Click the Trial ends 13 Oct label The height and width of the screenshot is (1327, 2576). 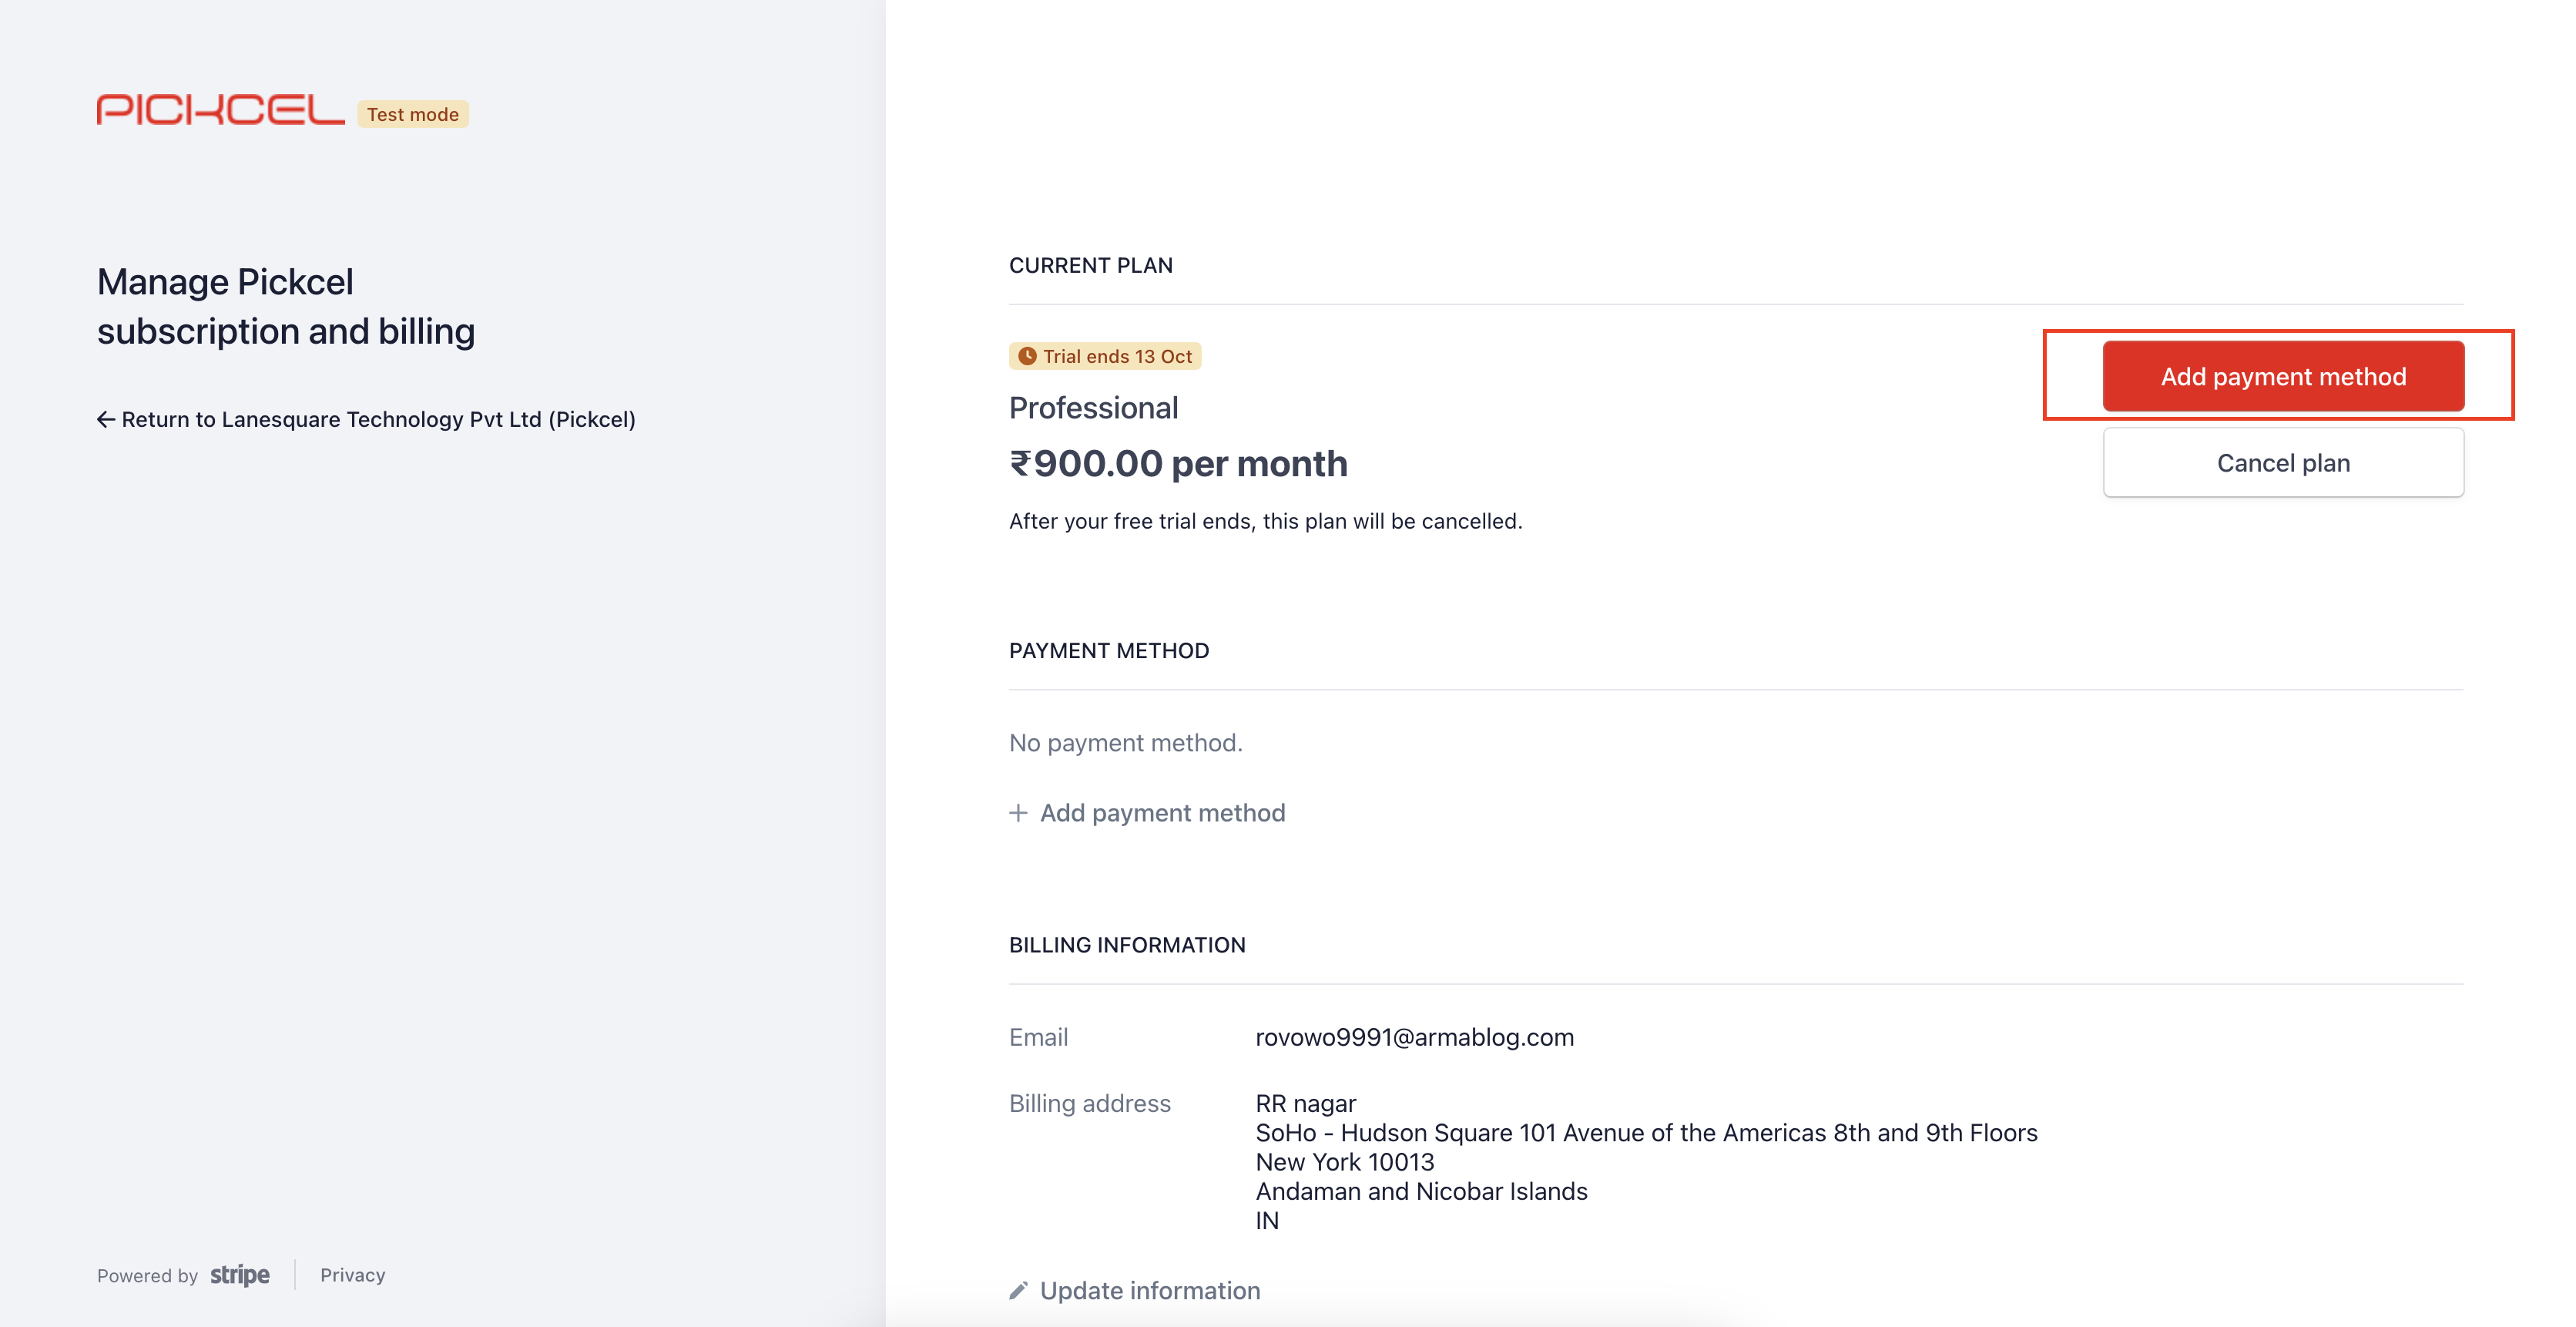(x=1117, y=356)
